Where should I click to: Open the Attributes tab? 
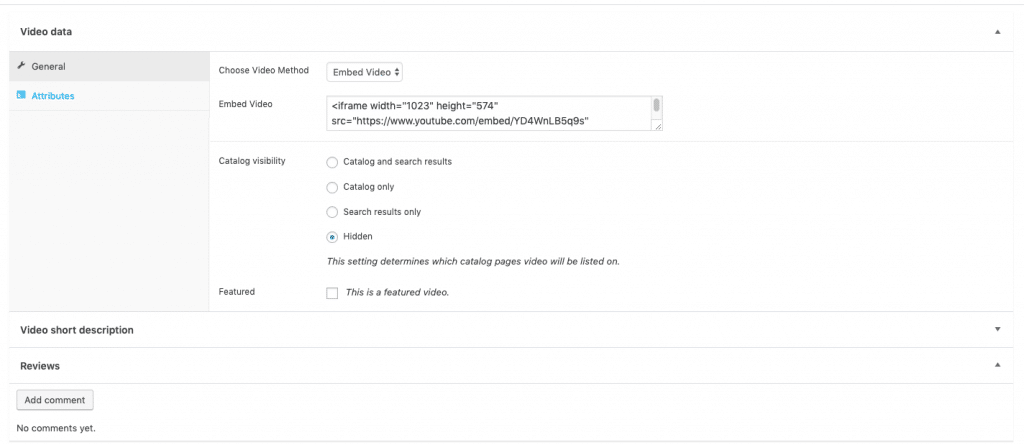(109, 96)
